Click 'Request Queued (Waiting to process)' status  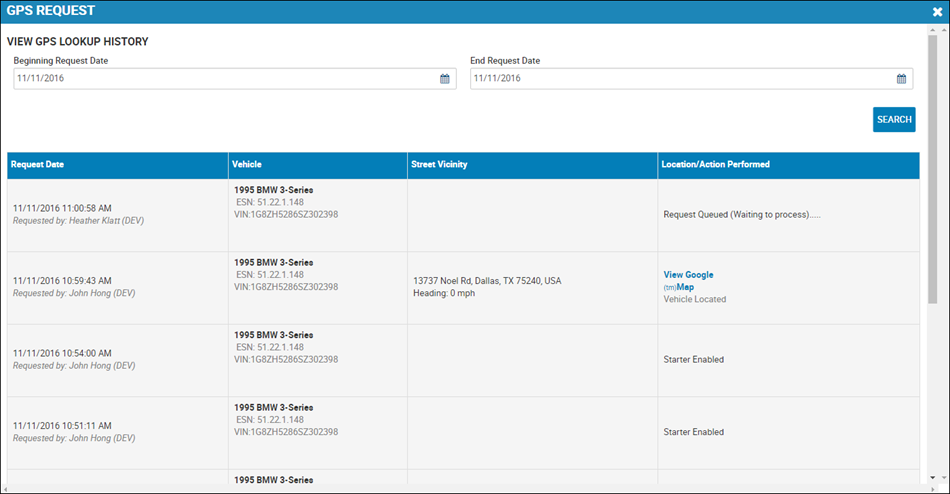tap(742, 215)
